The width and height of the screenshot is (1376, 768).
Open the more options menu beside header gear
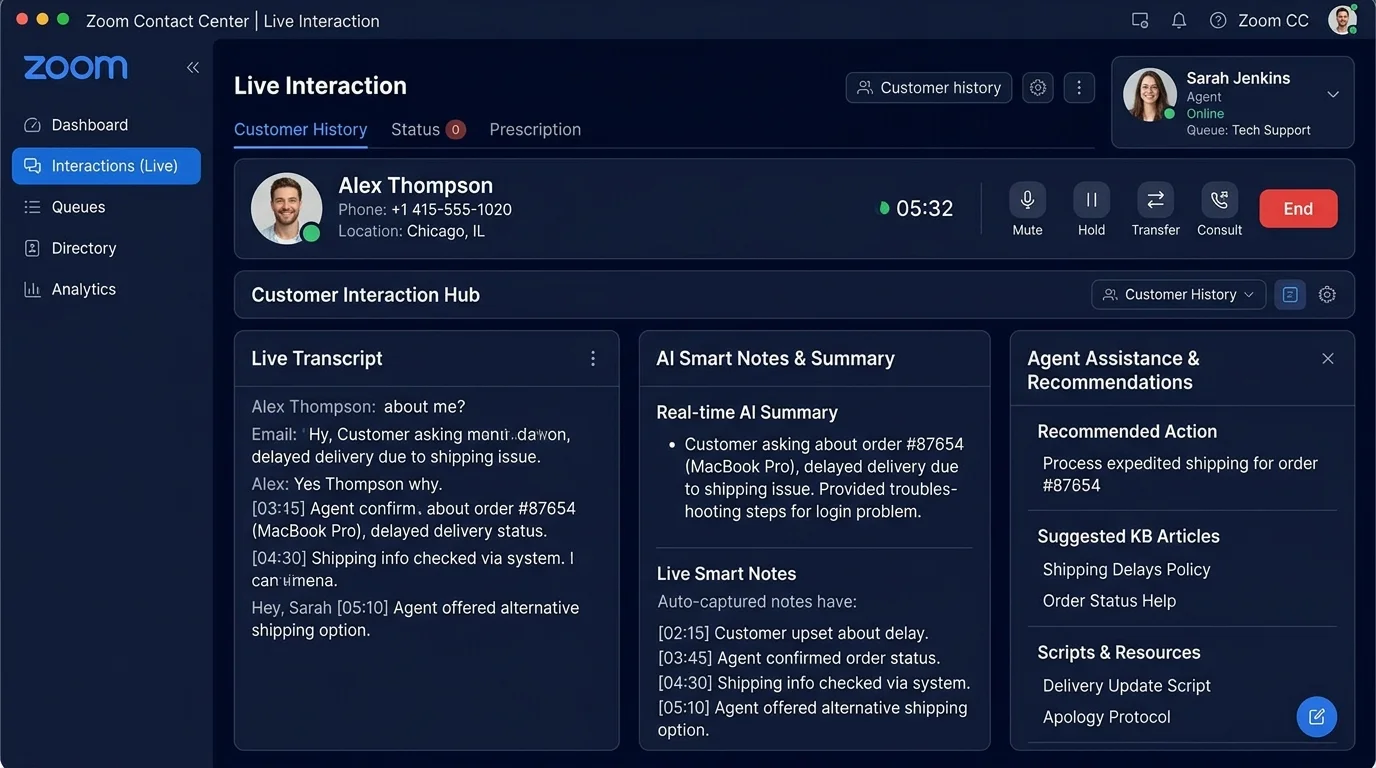tap(1079, 88)
